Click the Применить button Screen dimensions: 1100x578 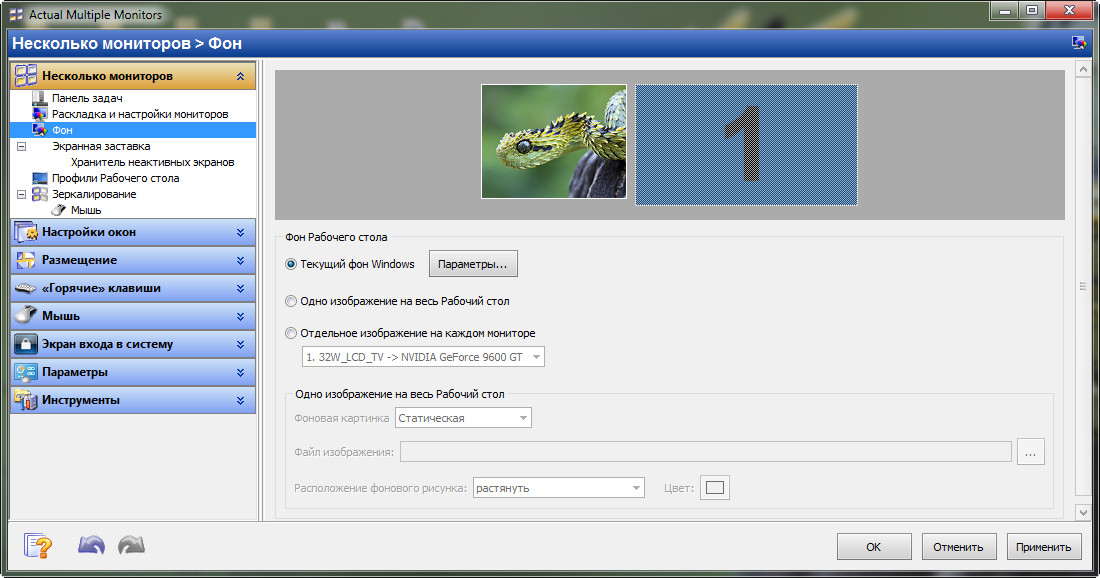pos(1044,546)
